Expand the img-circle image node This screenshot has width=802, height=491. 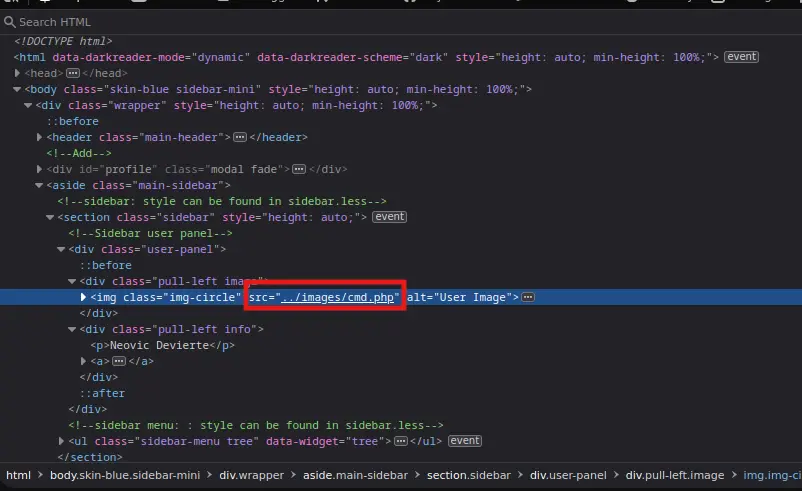[84, 297]
